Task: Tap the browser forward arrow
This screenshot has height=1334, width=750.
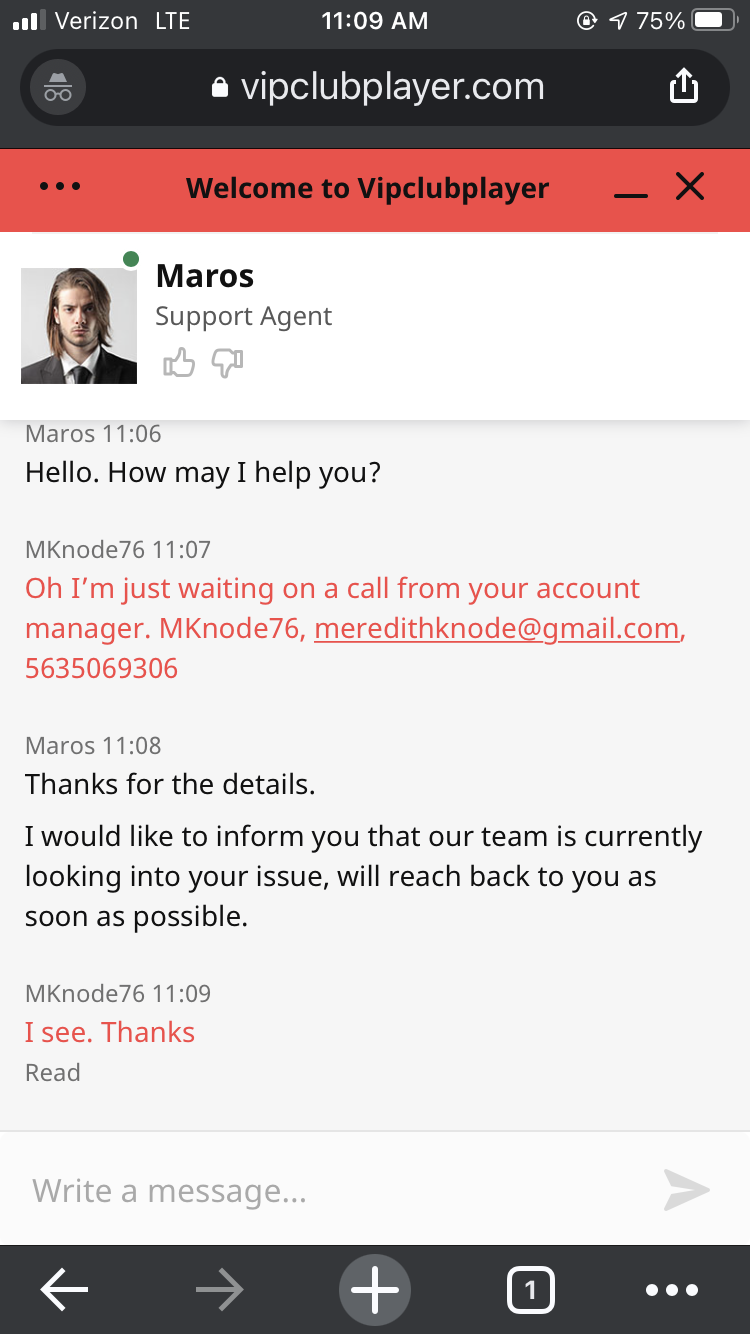Action: pyautogui.click(x=219, y=1291)
